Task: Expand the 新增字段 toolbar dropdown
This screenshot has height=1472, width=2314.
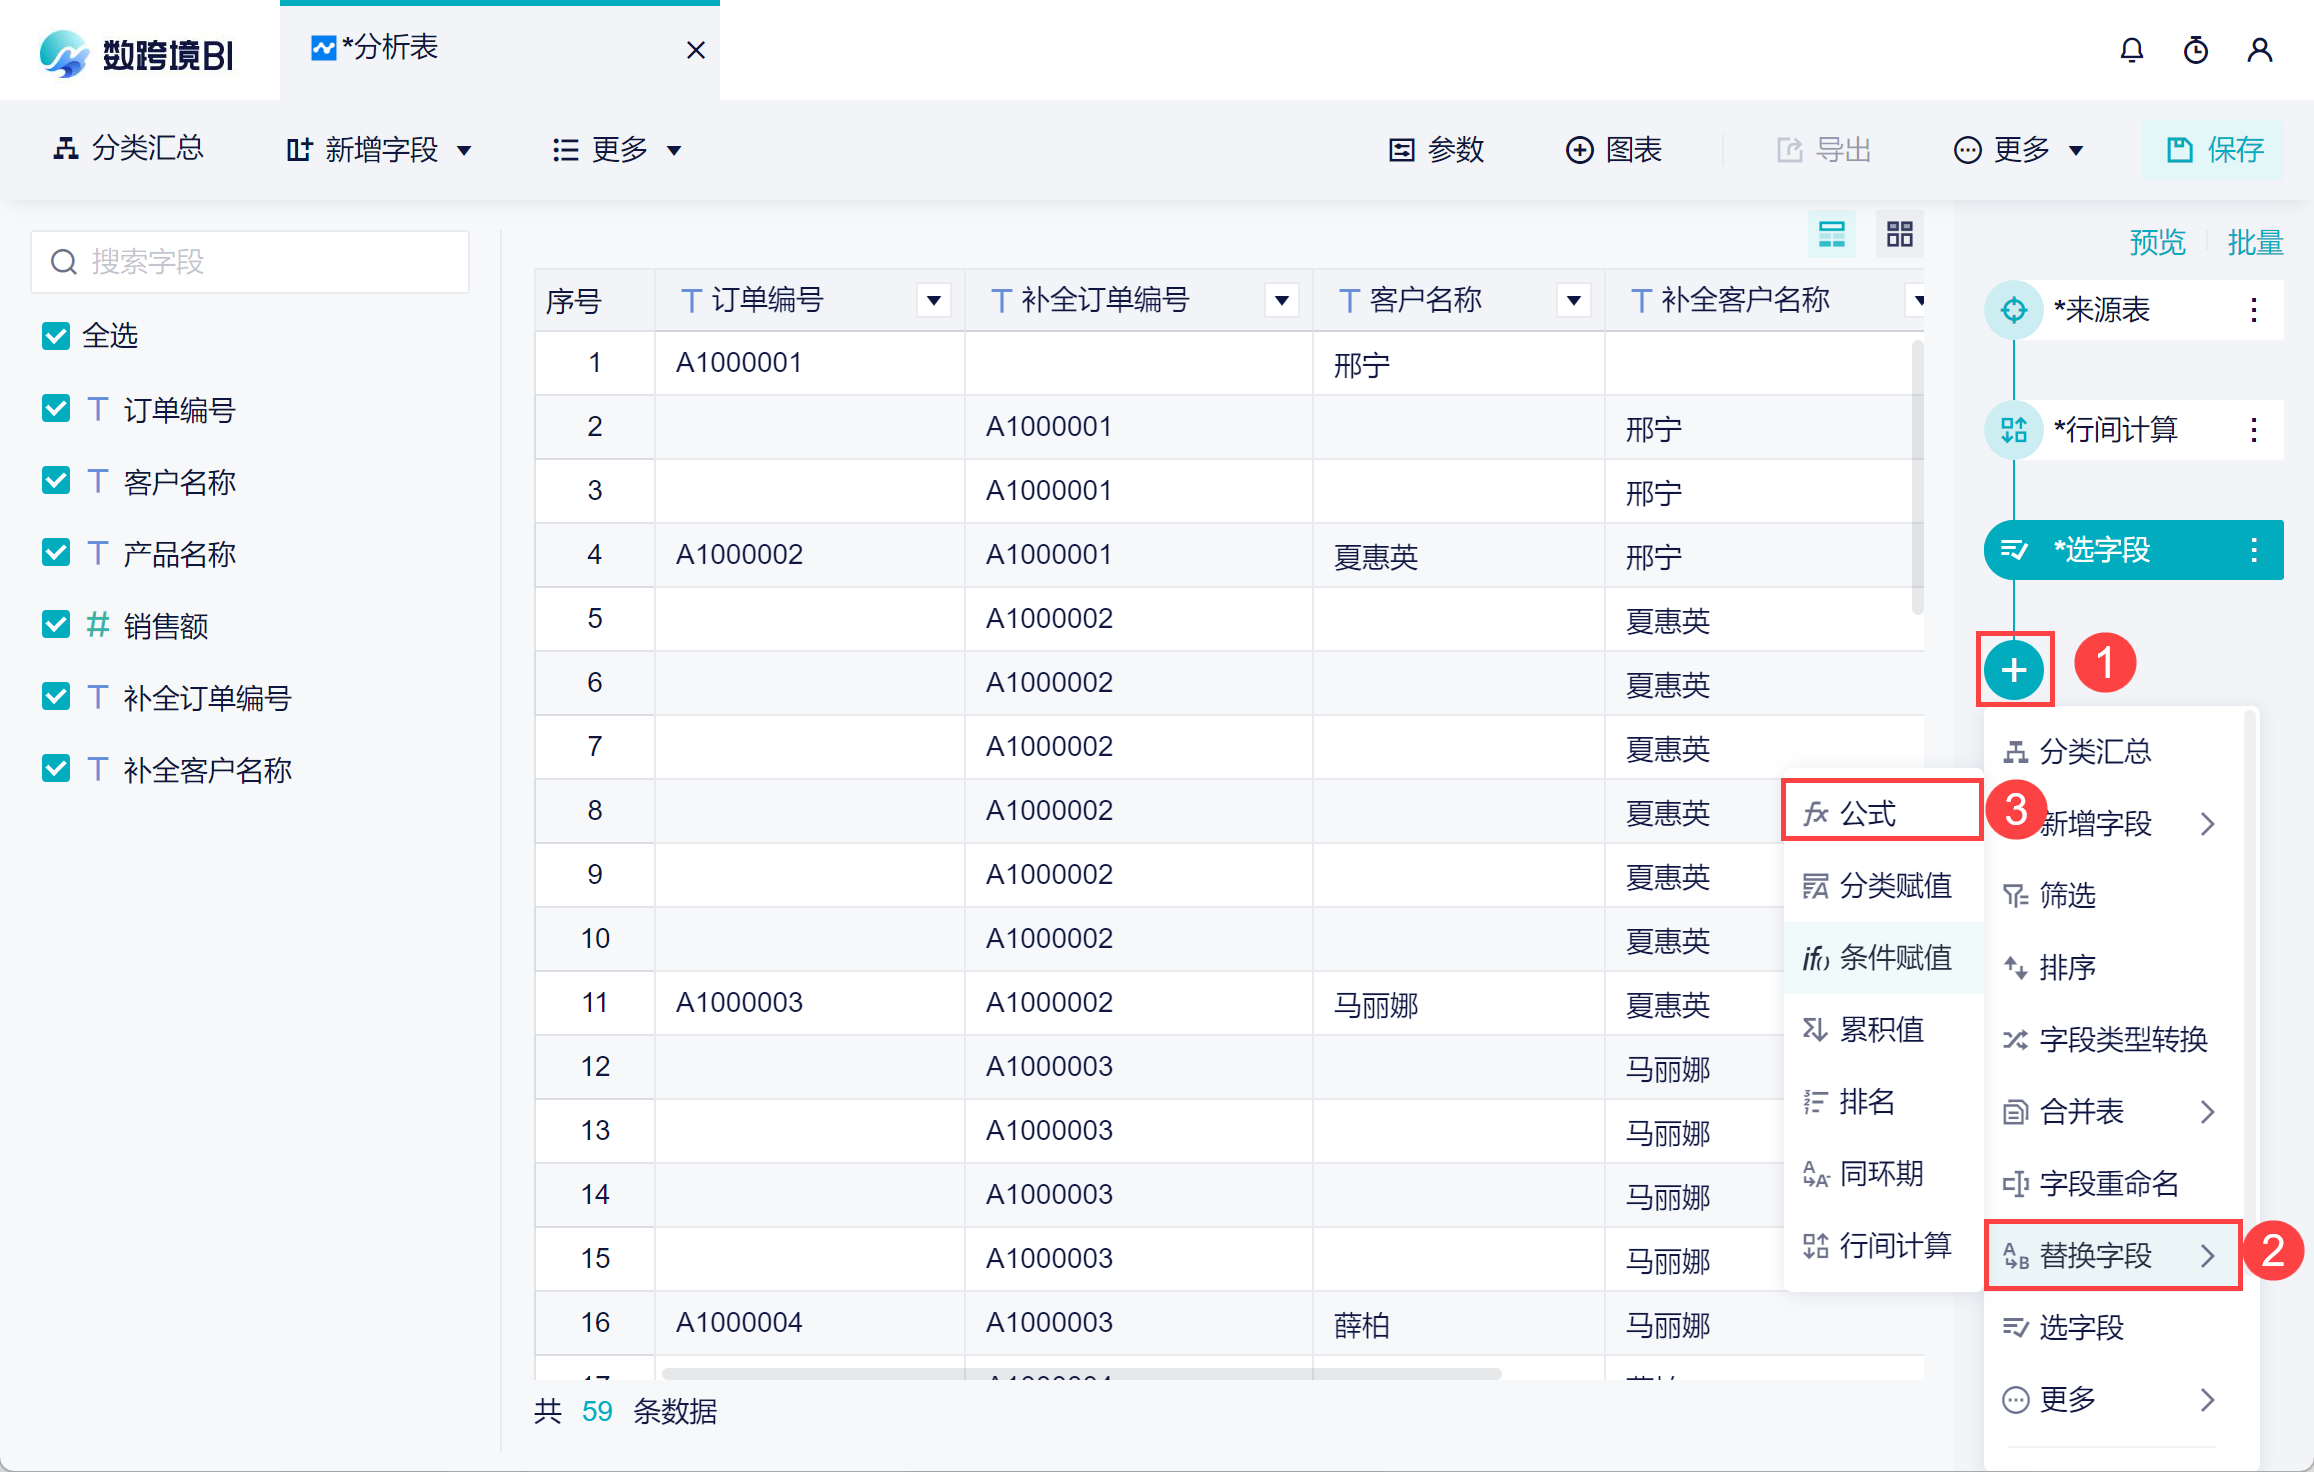Action: [380, 150]
